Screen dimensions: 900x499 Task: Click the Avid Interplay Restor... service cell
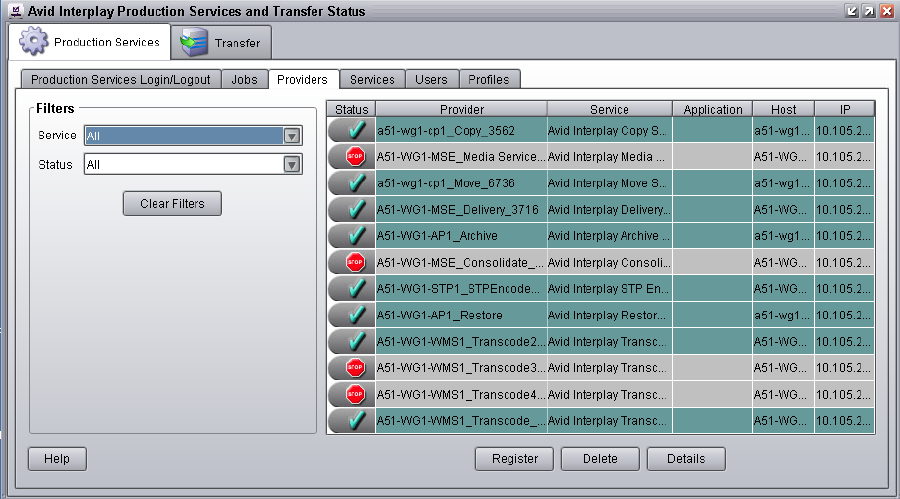[610, 315]
